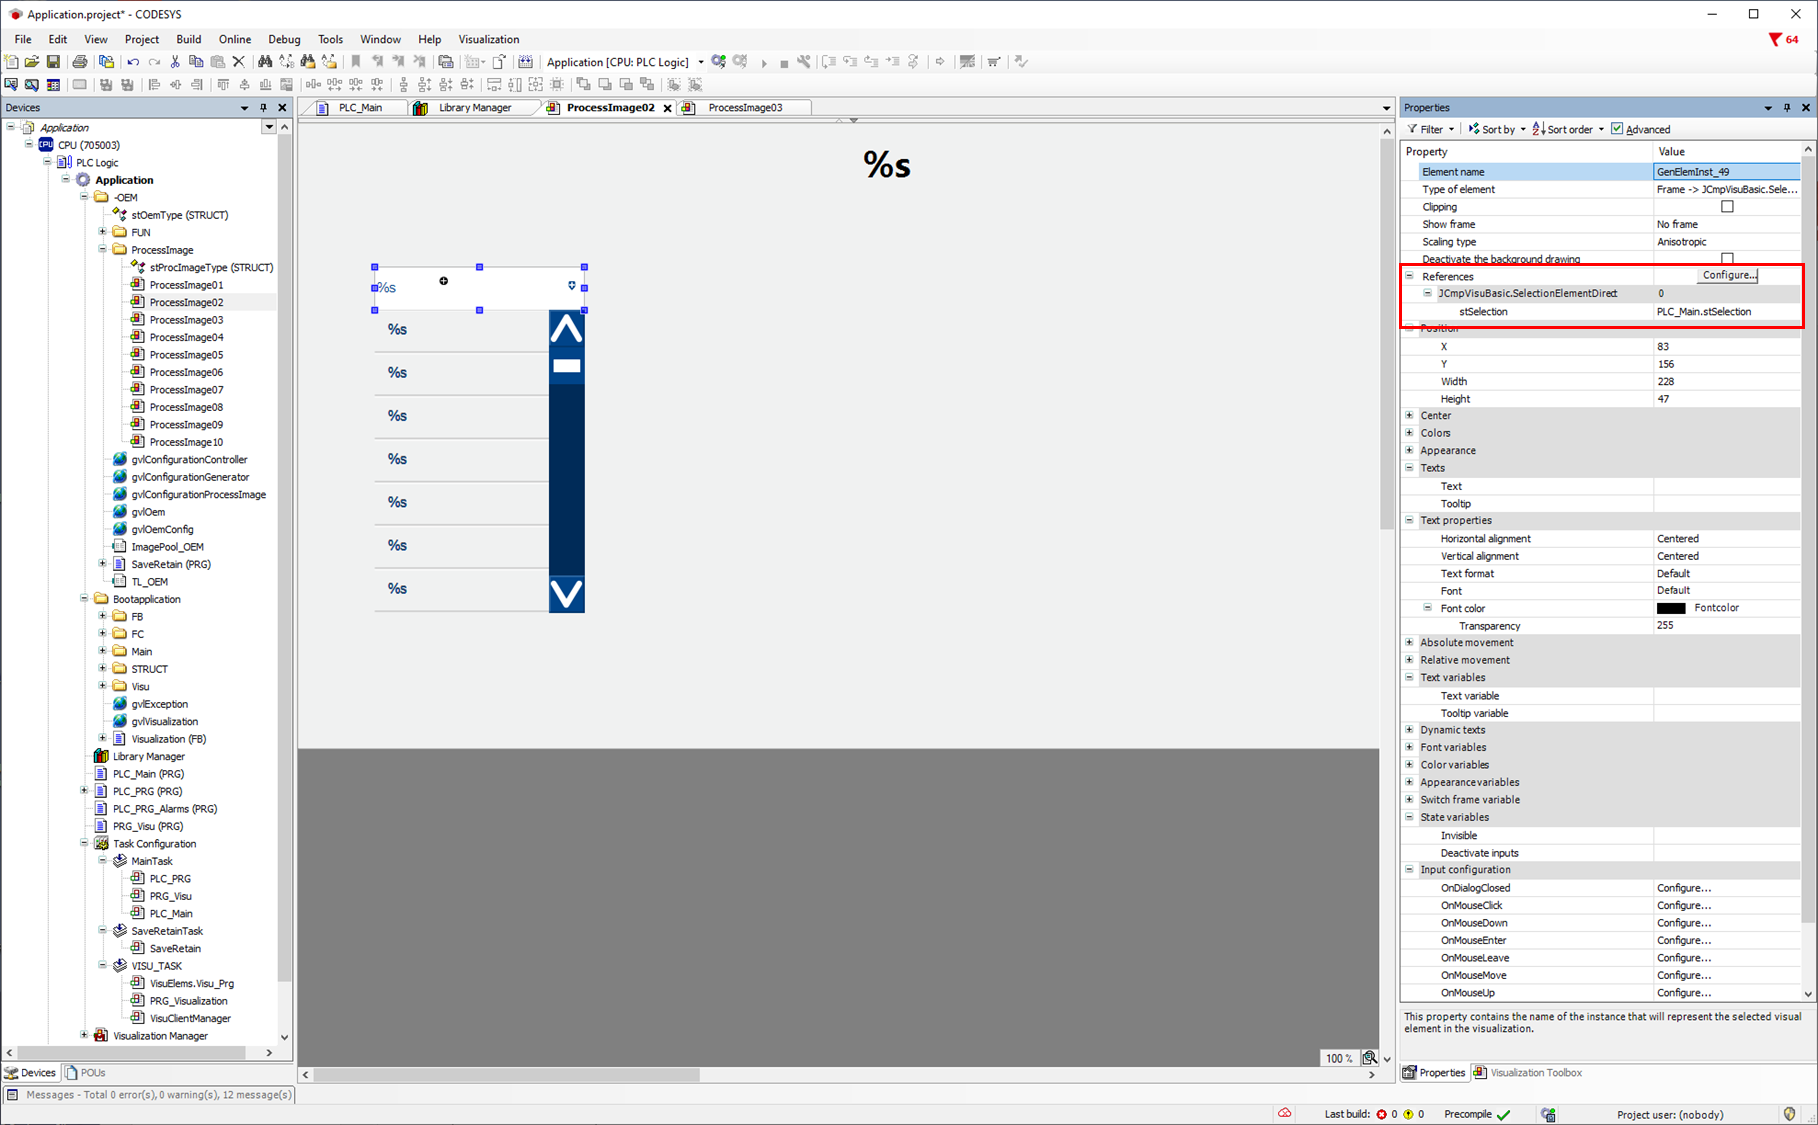The height and width of the screenshot is (1125, 1818).
Task: Click Configure for OnMouseClick
Action: pos(1683,905)
